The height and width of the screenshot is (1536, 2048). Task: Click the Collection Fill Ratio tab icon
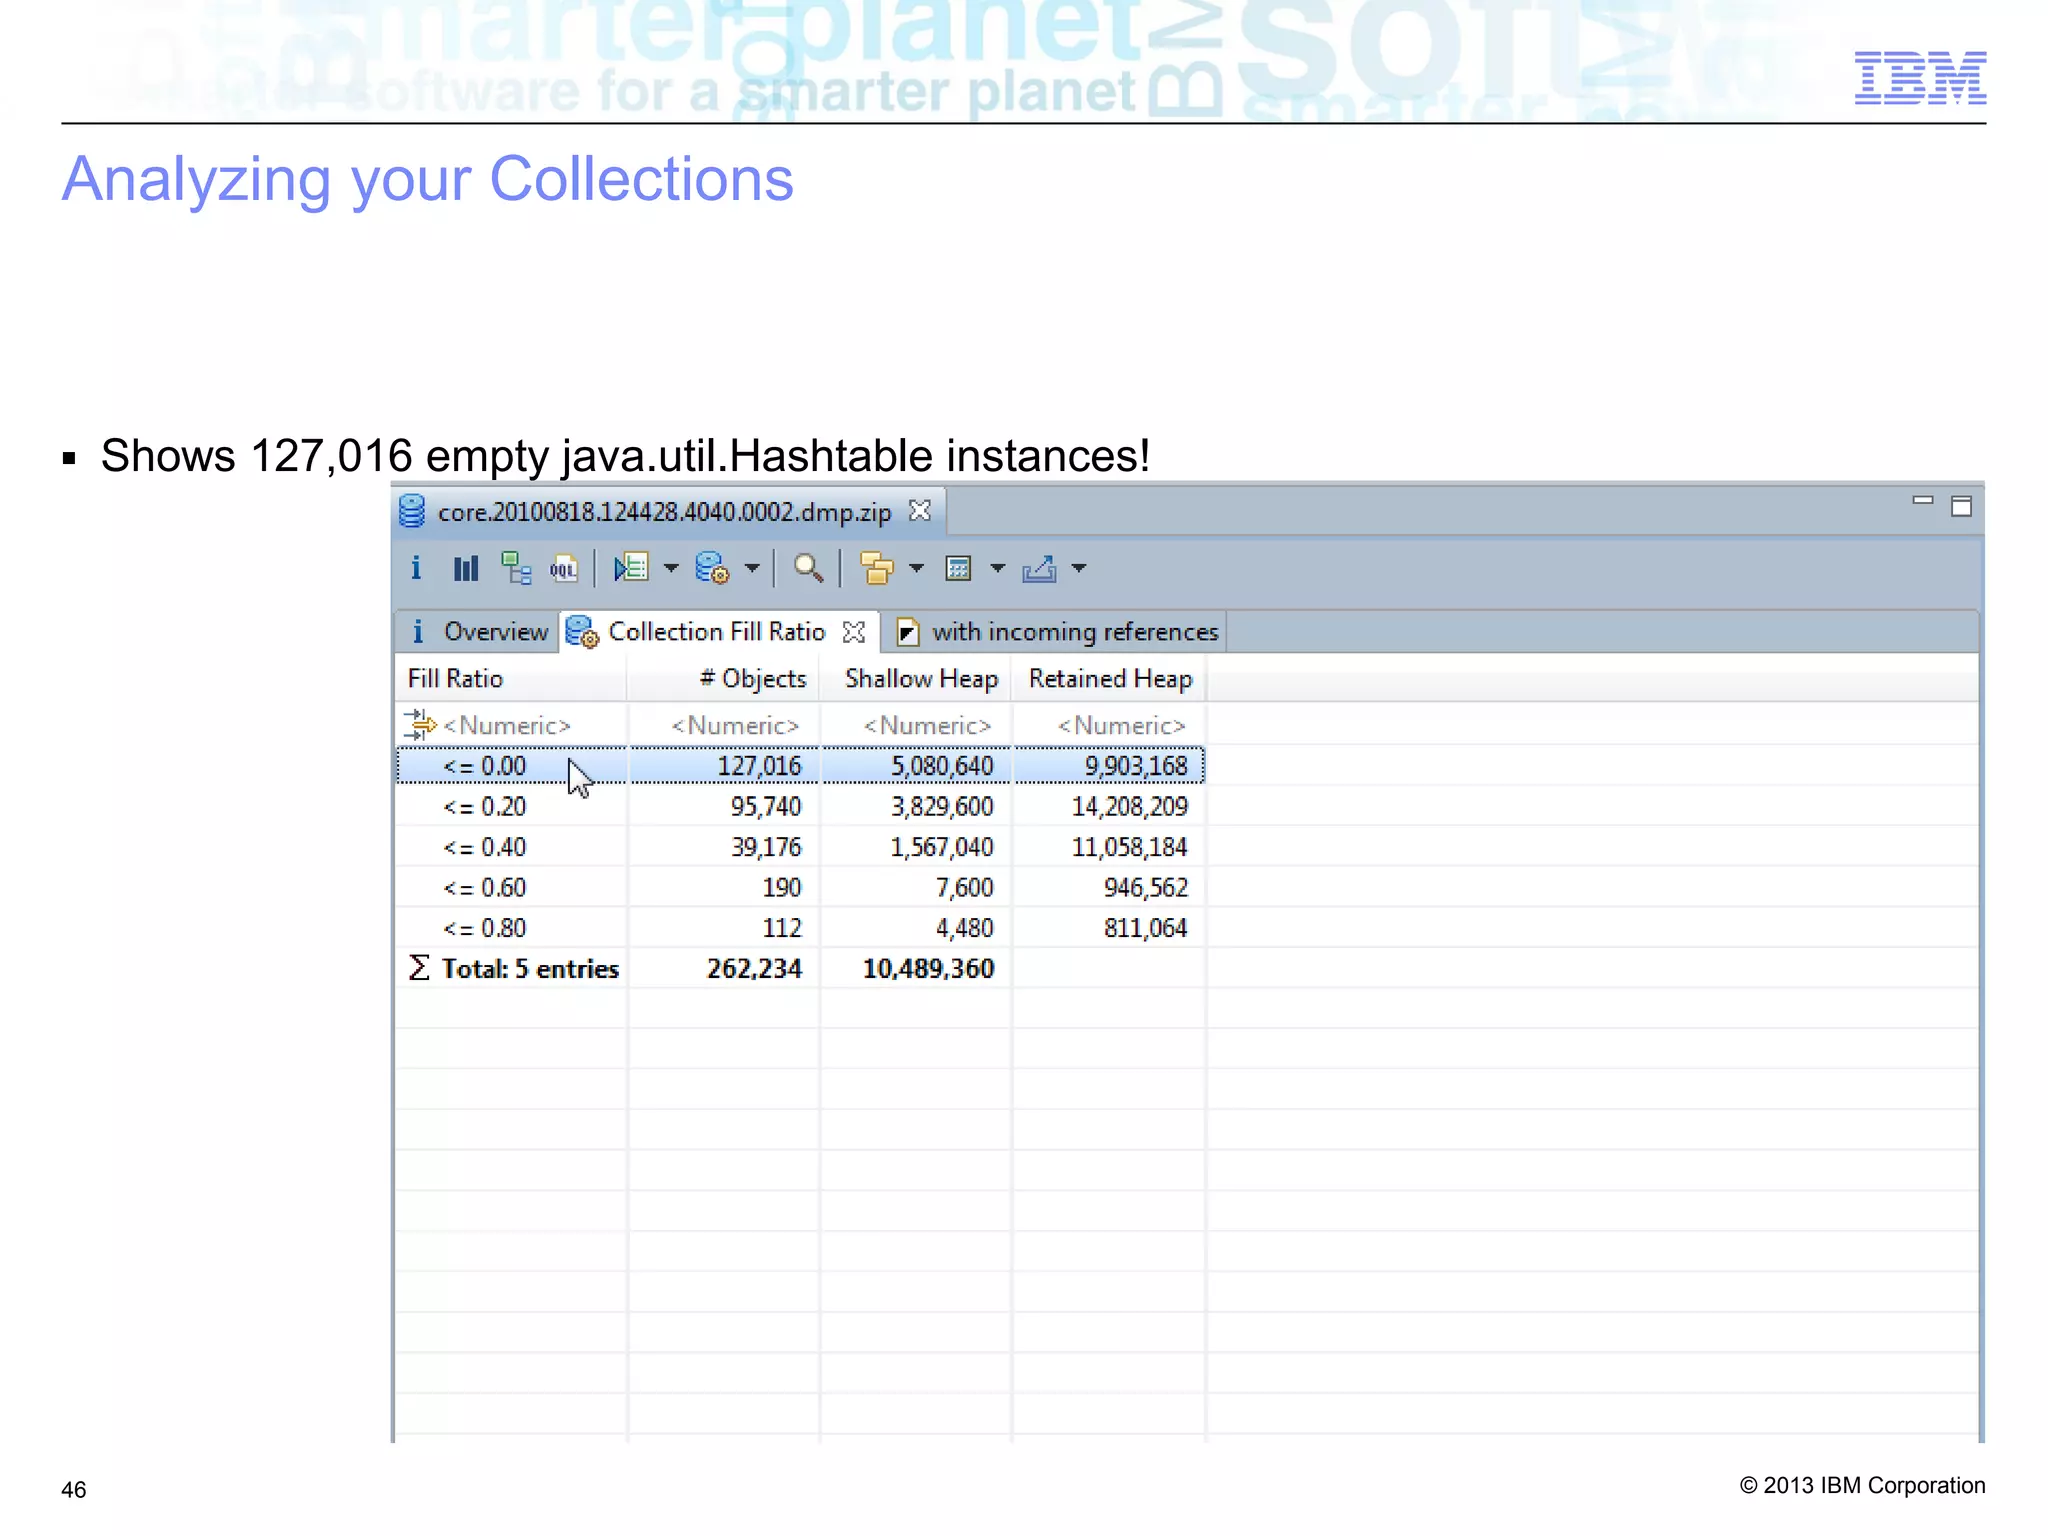pos(582,632)
